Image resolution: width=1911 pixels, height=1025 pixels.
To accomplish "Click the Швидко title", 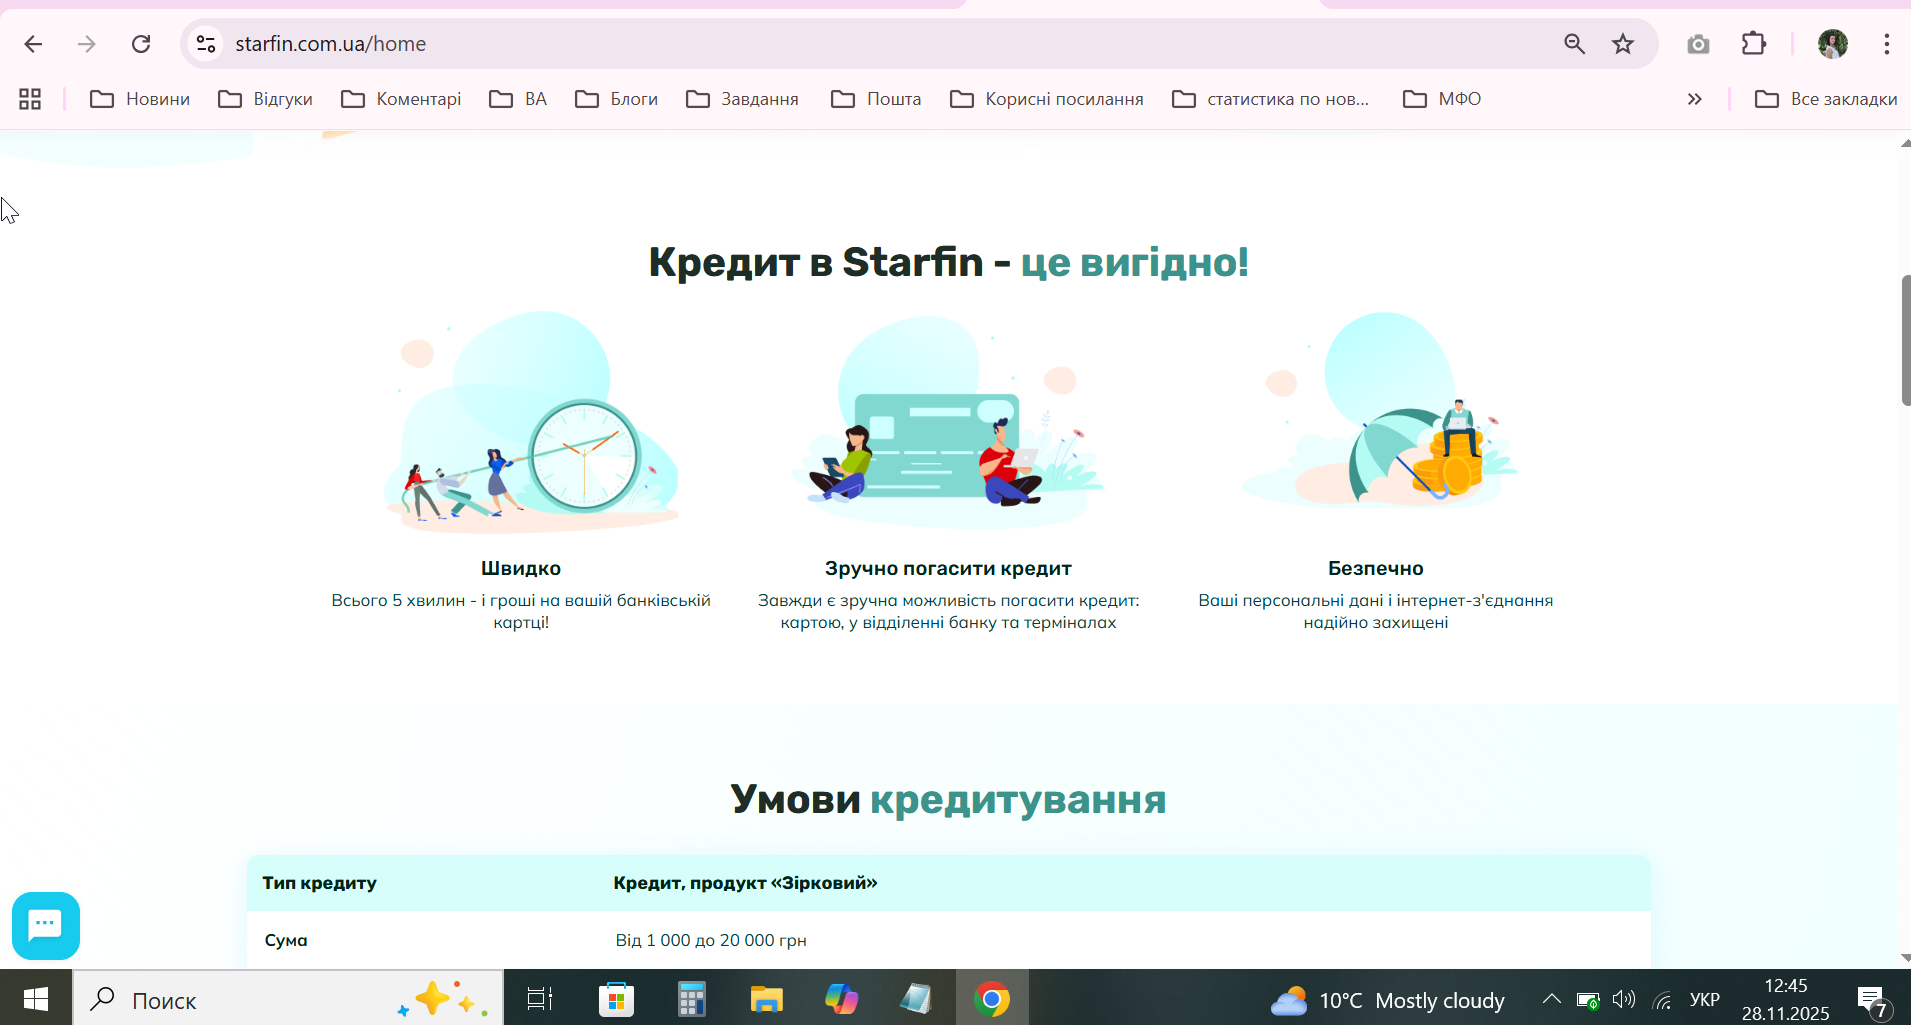I will pyautogui.click(x=521, y=568).
